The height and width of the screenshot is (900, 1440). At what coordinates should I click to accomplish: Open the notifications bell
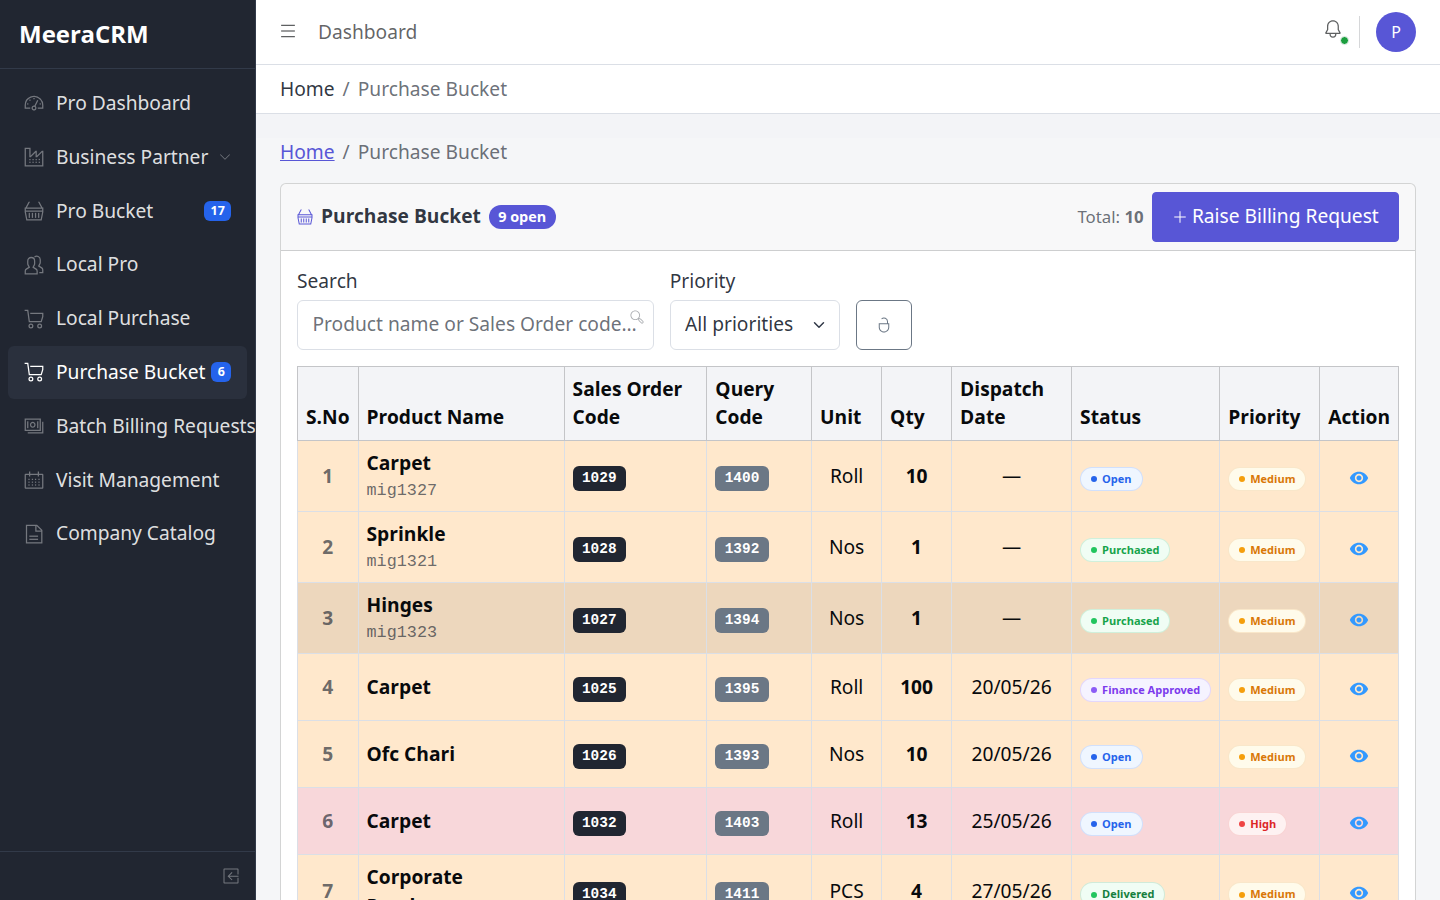1333,31
